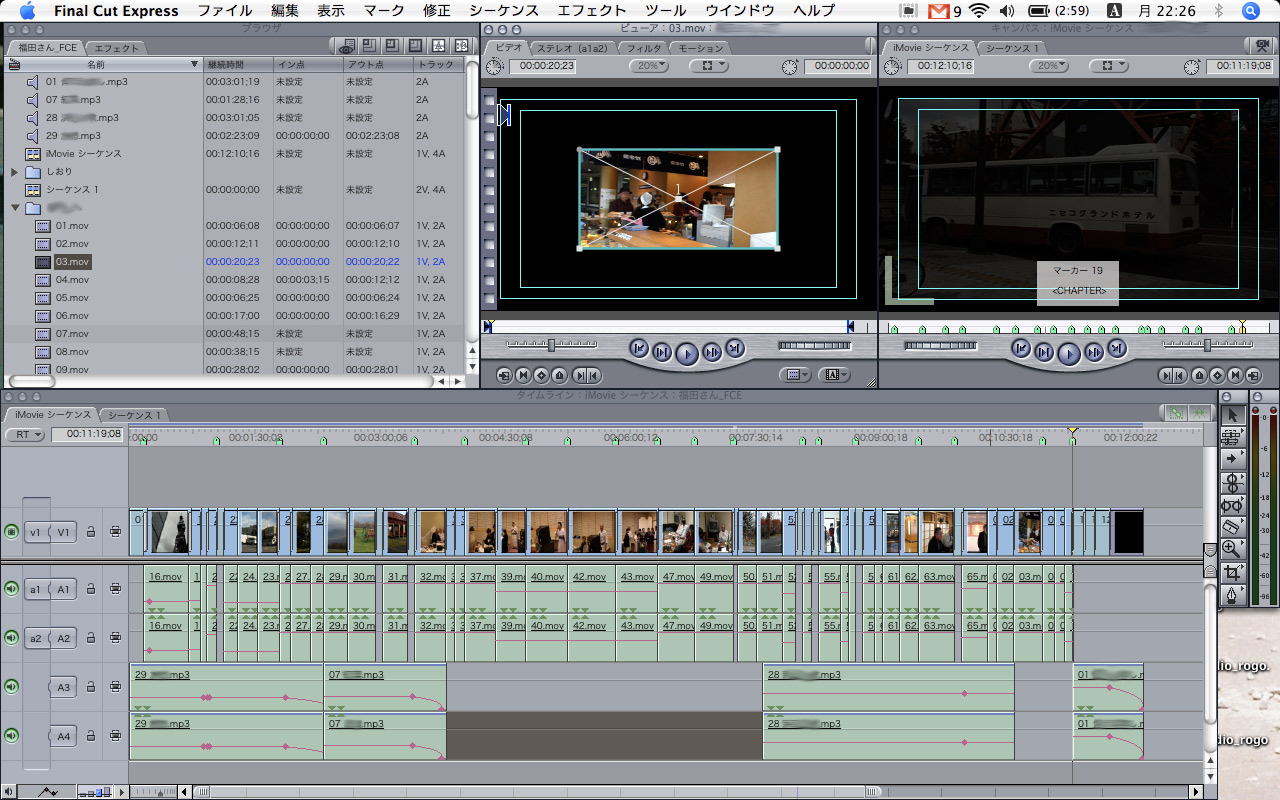The height and width of the screenshot is (800, 1280).
Task: Open the RT dropdown in timeline
Action: [25, 435]
